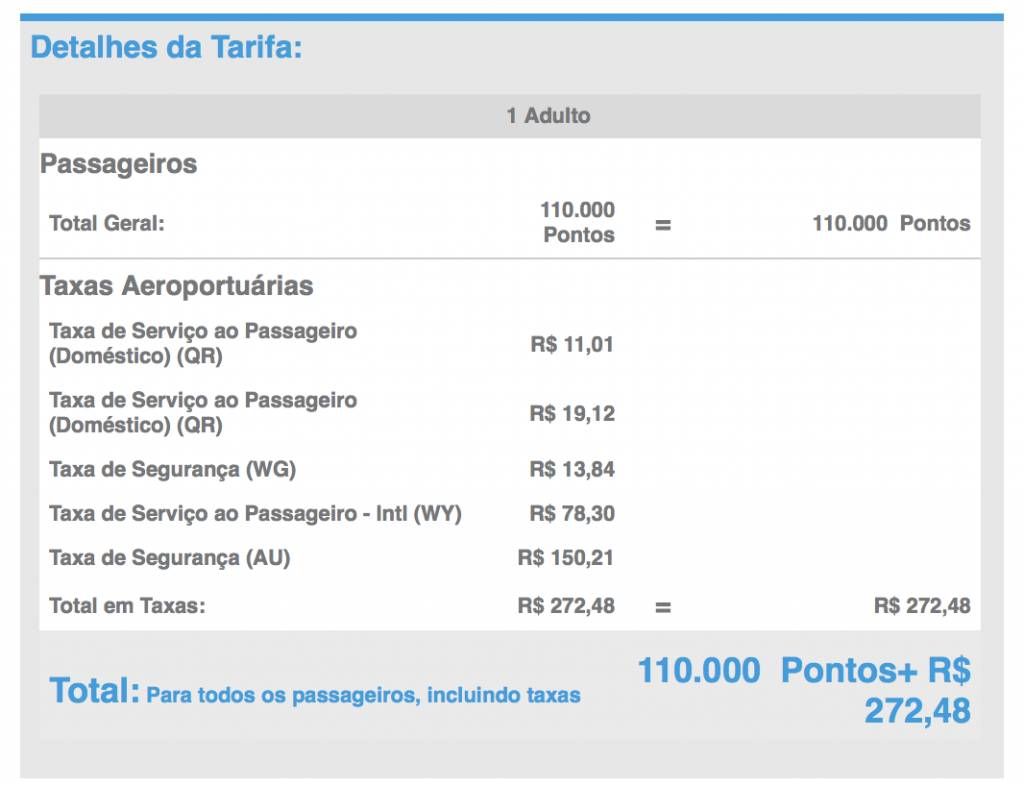This screenshot has width=1024, height=786.
Task: Click the Taxas Aeroportuárias section title
Action: 176,286
